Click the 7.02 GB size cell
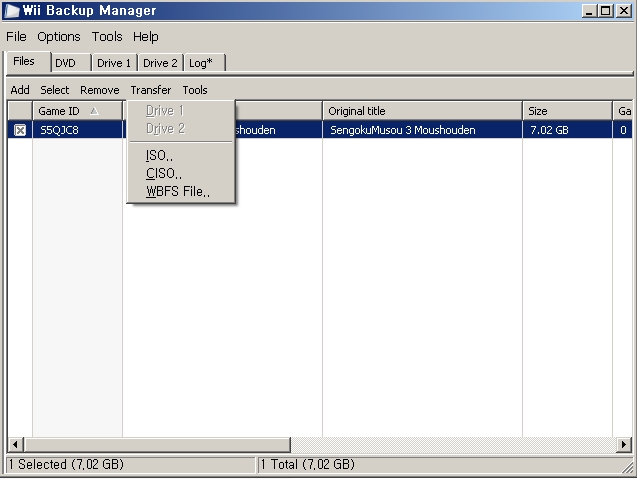Image resolution: width=637 pixels, height=479 pixels. point(567,130)
